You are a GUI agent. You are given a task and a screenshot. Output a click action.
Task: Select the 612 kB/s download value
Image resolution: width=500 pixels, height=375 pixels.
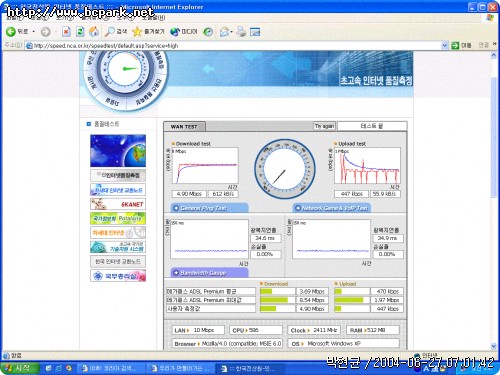click(223, 194)
